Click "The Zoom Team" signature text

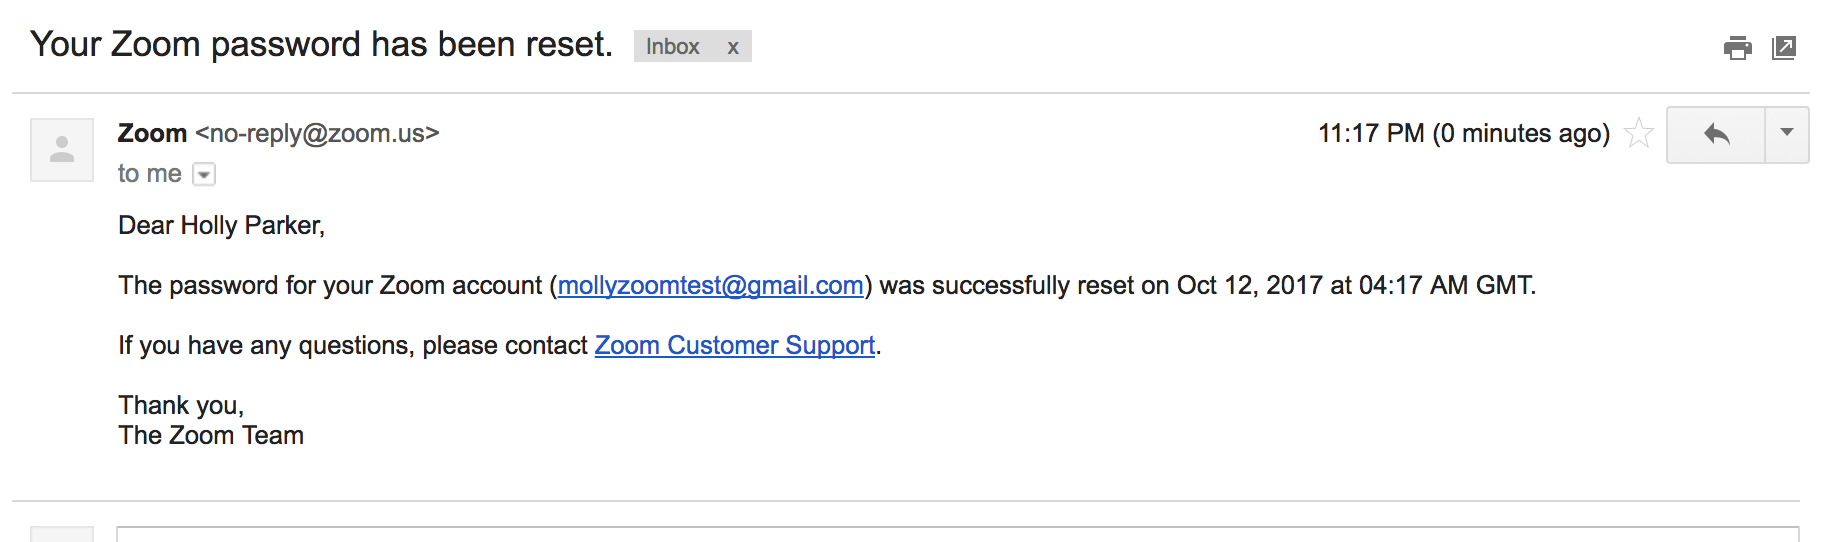click(x=211, y=436)
